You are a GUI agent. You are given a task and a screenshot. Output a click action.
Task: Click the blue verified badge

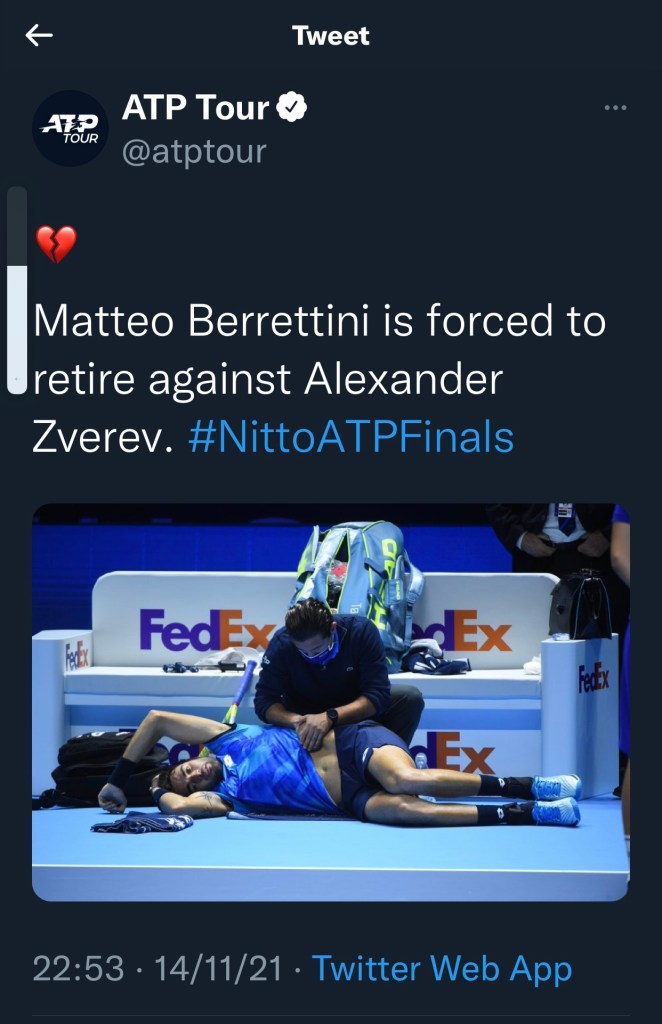pos(291,107)
